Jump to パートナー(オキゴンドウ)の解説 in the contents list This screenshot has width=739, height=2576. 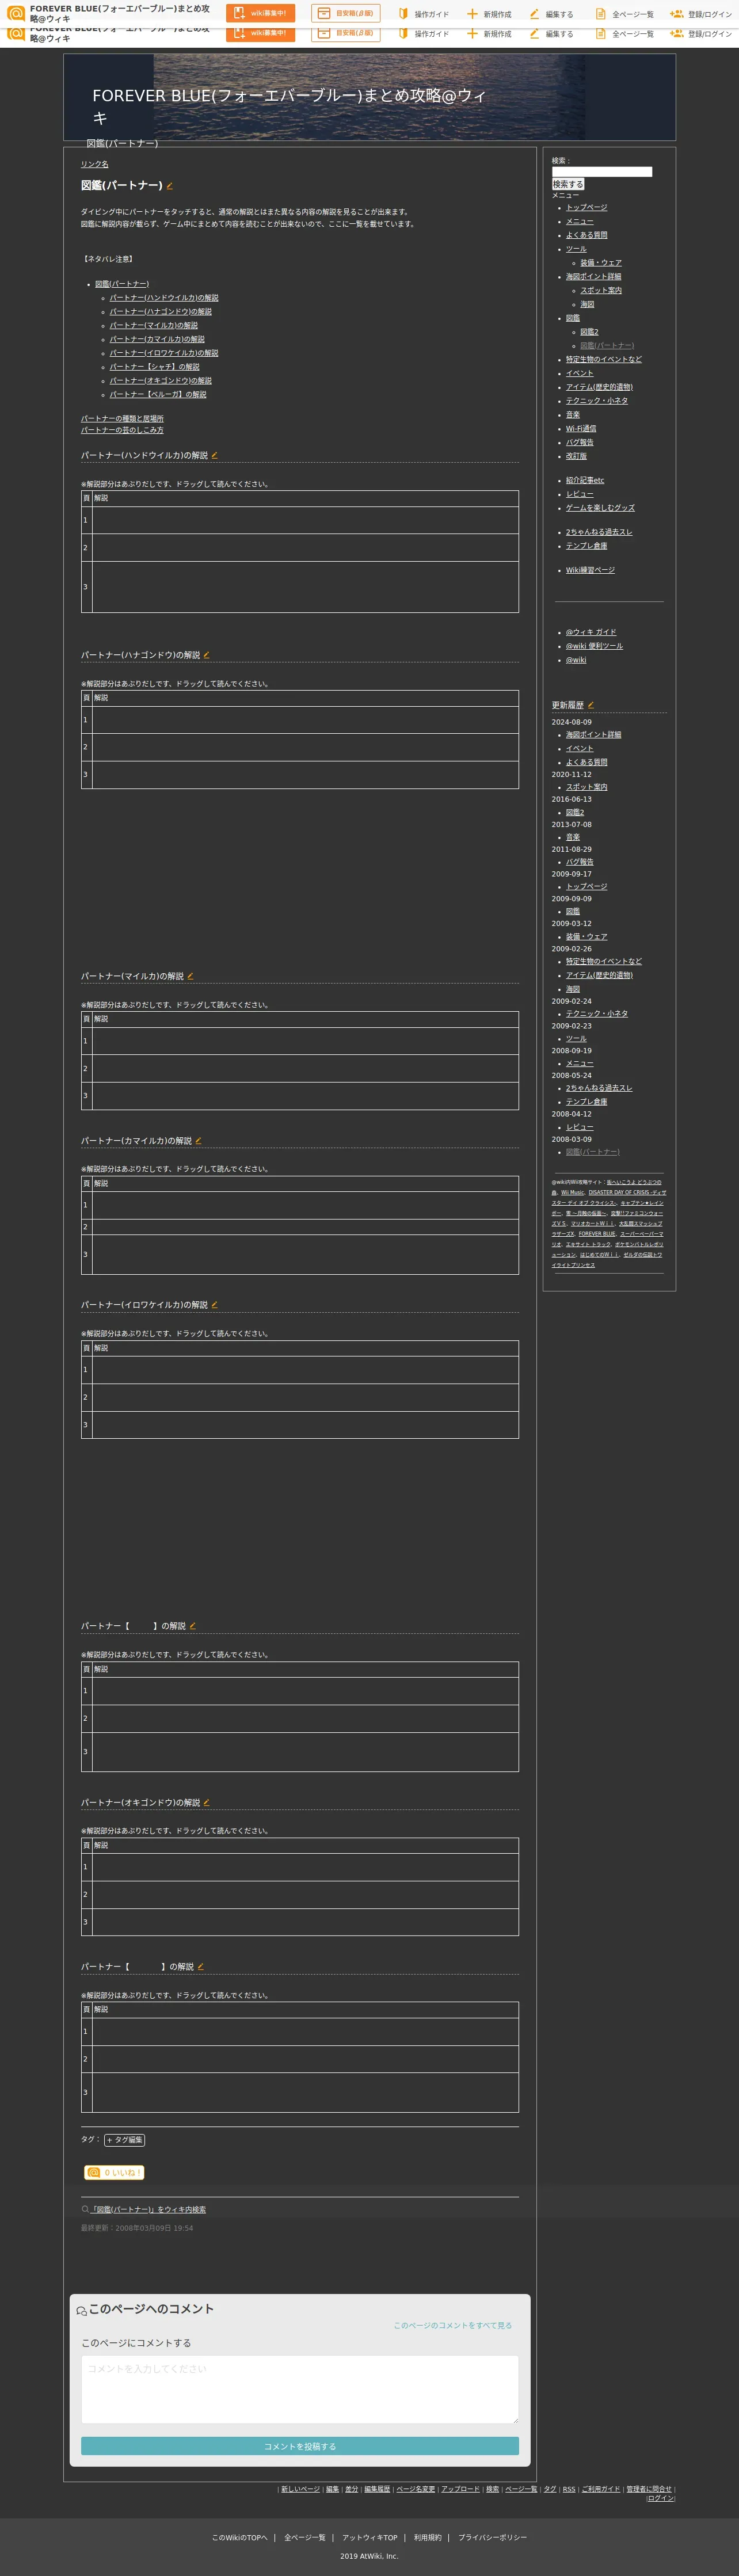(161, 381)
